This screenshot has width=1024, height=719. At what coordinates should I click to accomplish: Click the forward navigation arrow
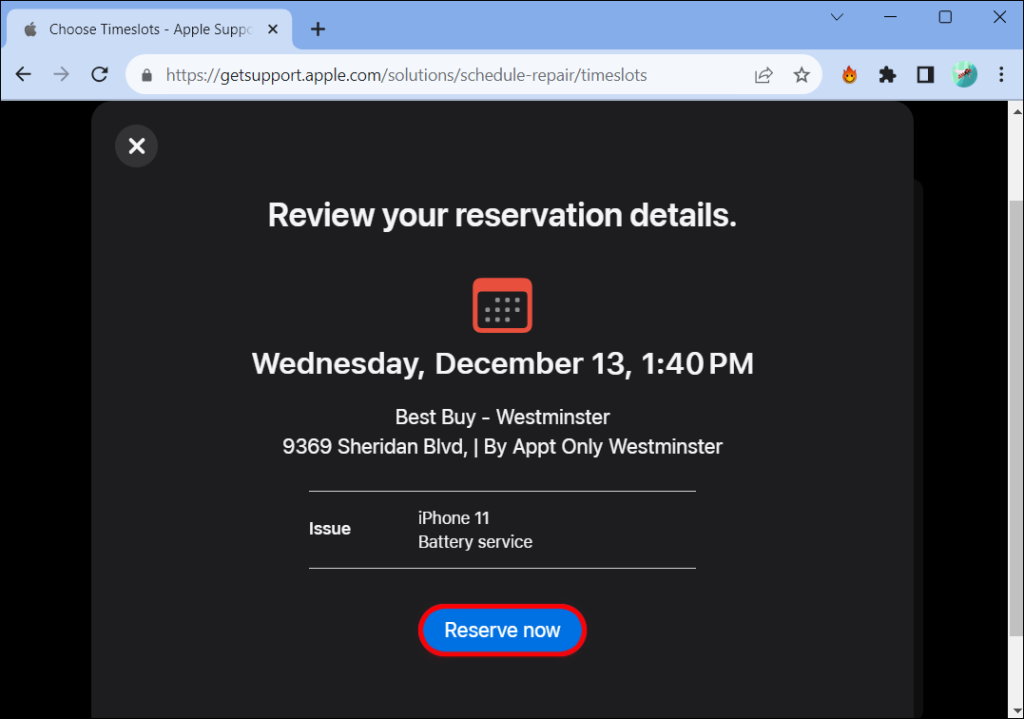pos(61,74)
